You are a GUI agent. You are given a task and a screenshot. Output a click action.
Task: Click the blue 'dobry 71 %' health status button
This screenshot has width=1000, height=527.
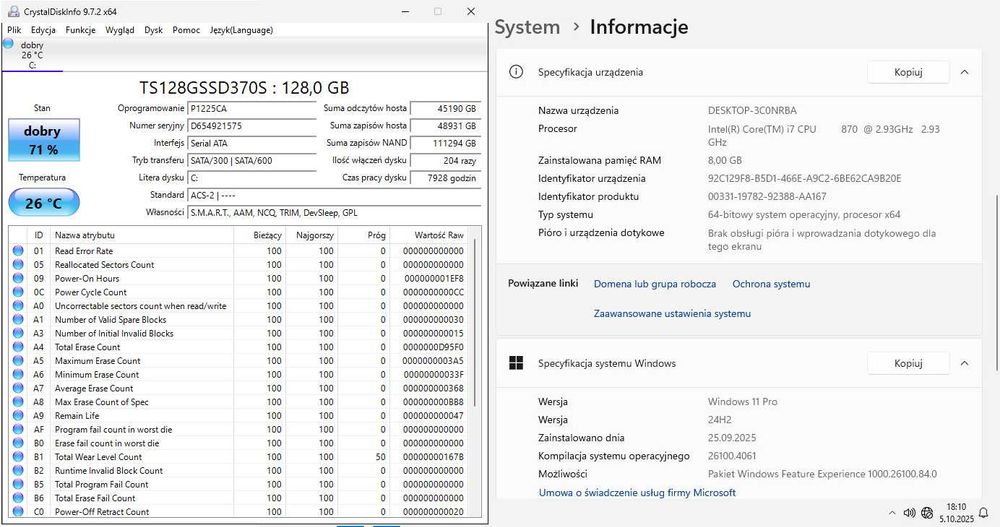tap(42, 140)
